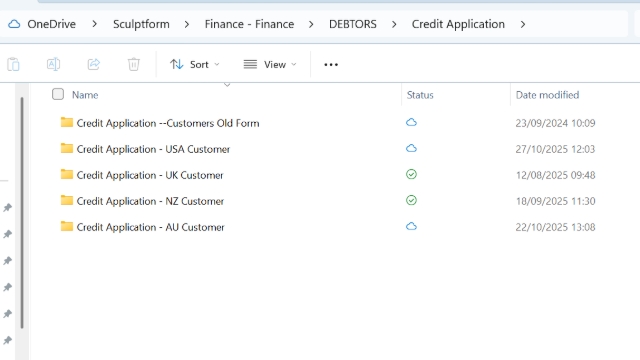Open the Sort dropdown
The image size is (640, 360).
[195, 64]
